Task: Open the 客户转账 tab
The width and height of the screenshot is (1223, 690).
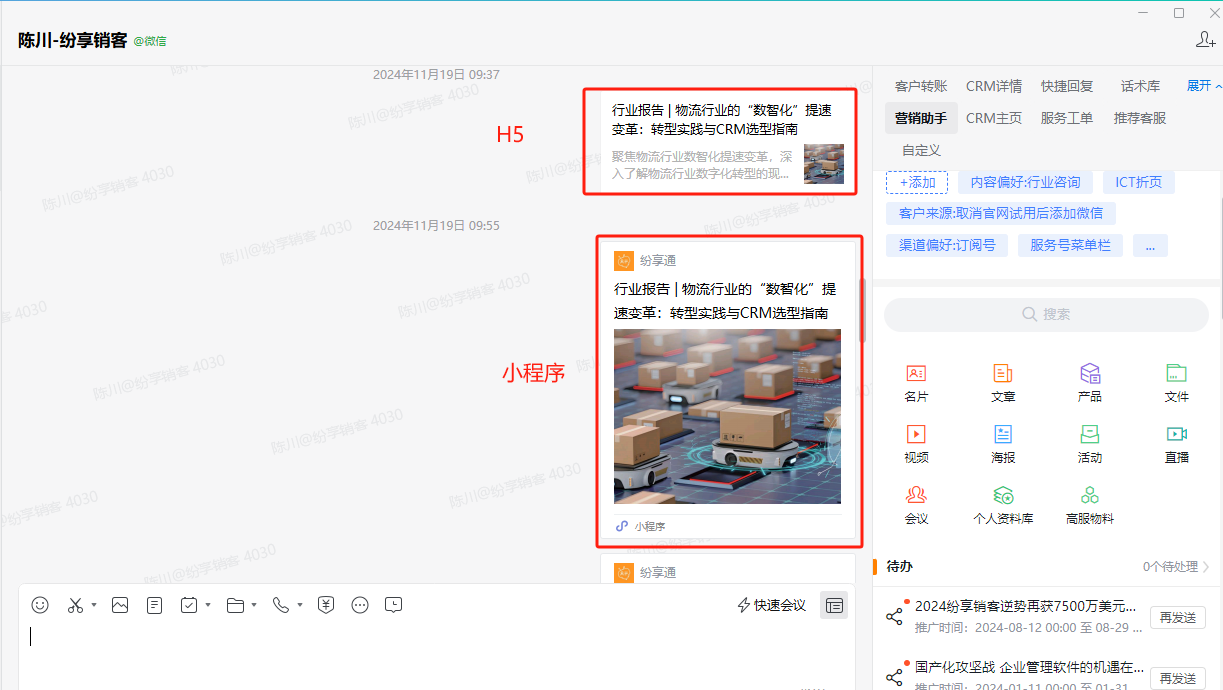Action: (x=921, y=86)
